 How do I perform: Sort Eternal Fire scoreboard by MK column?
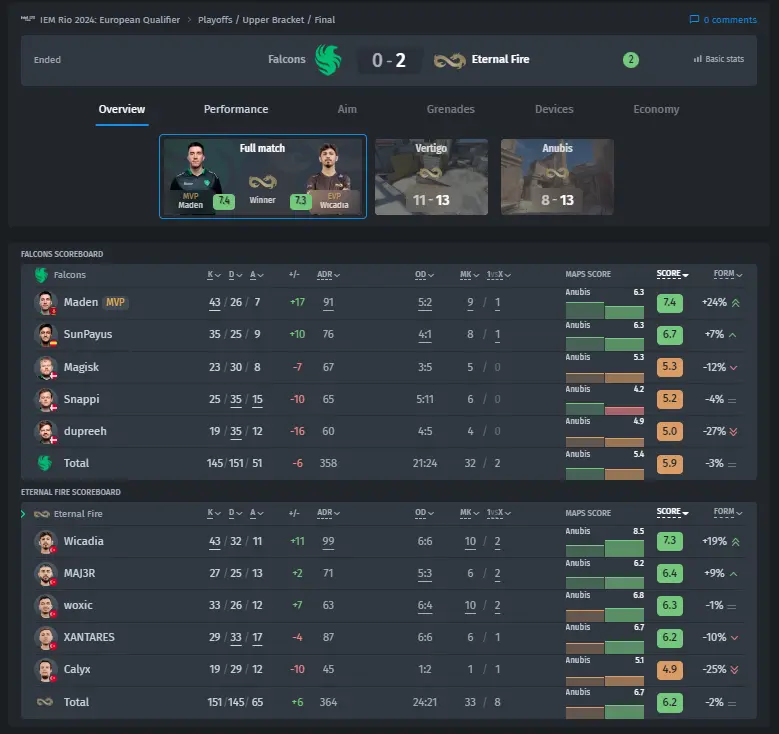[469, 513]
